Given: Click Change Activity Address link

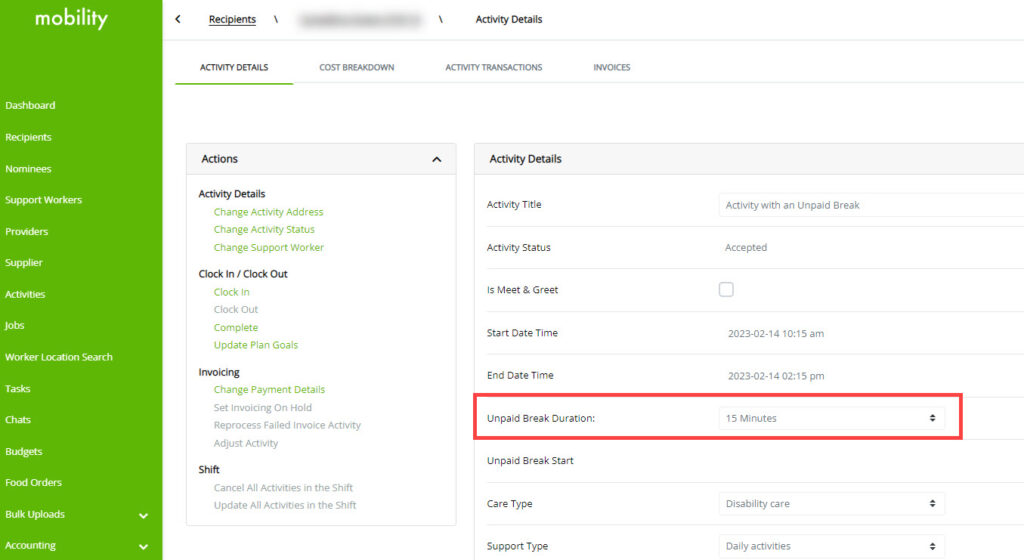Looking at the screenshot, I should (268, 212).
